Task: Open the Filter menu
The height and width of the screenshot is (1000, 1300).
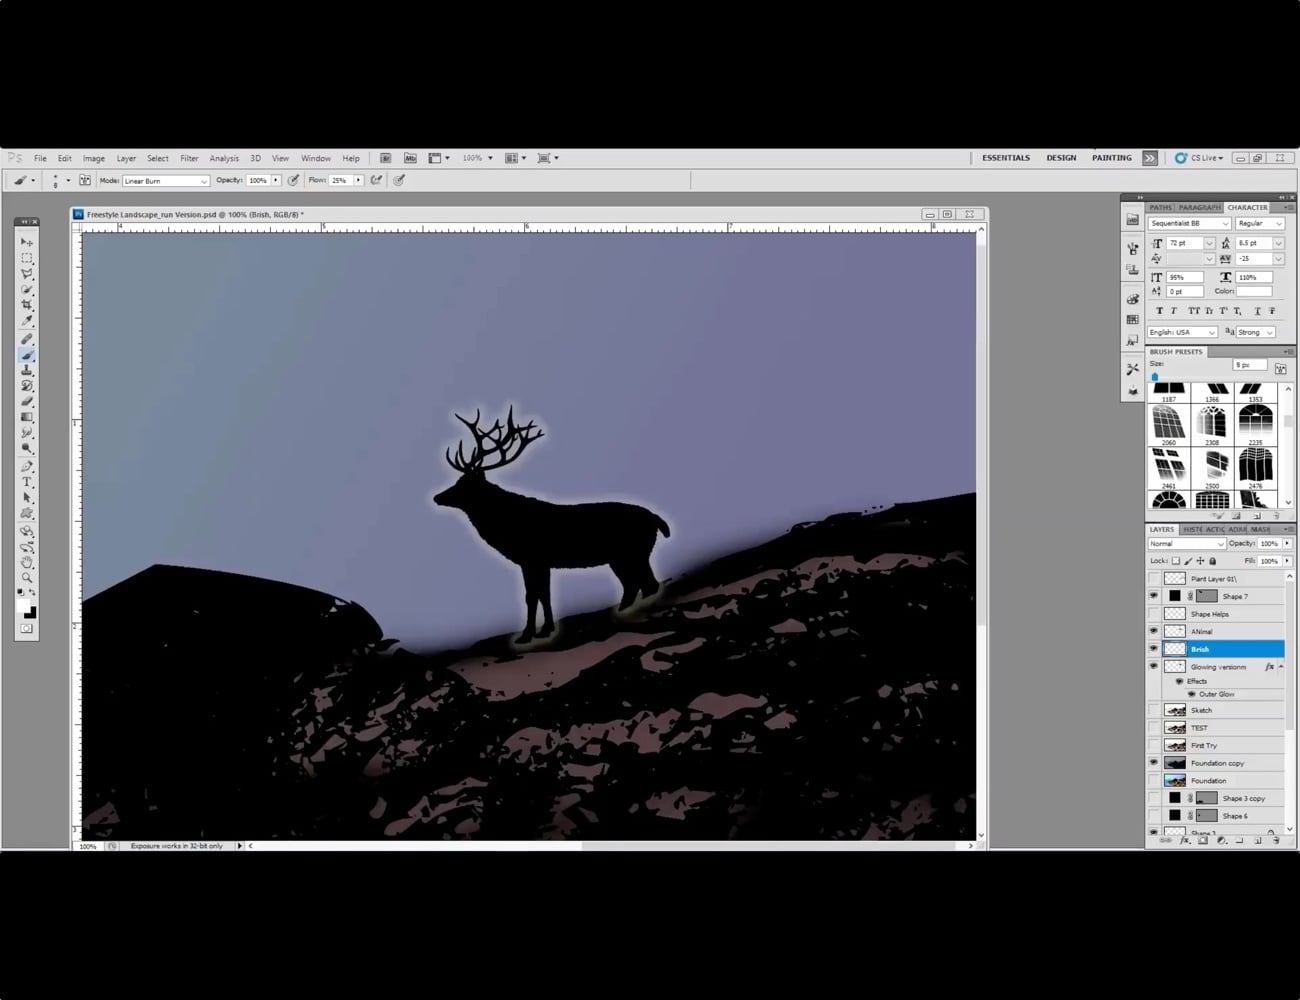Action: (x=189, y=158)
